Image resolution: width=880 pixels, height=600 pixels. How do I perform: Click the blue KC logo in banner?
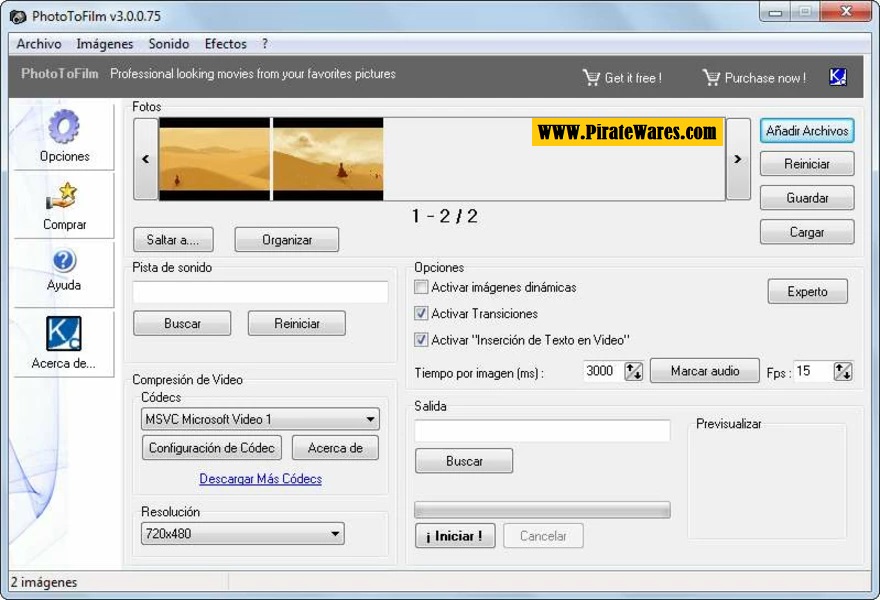[838, 77]
